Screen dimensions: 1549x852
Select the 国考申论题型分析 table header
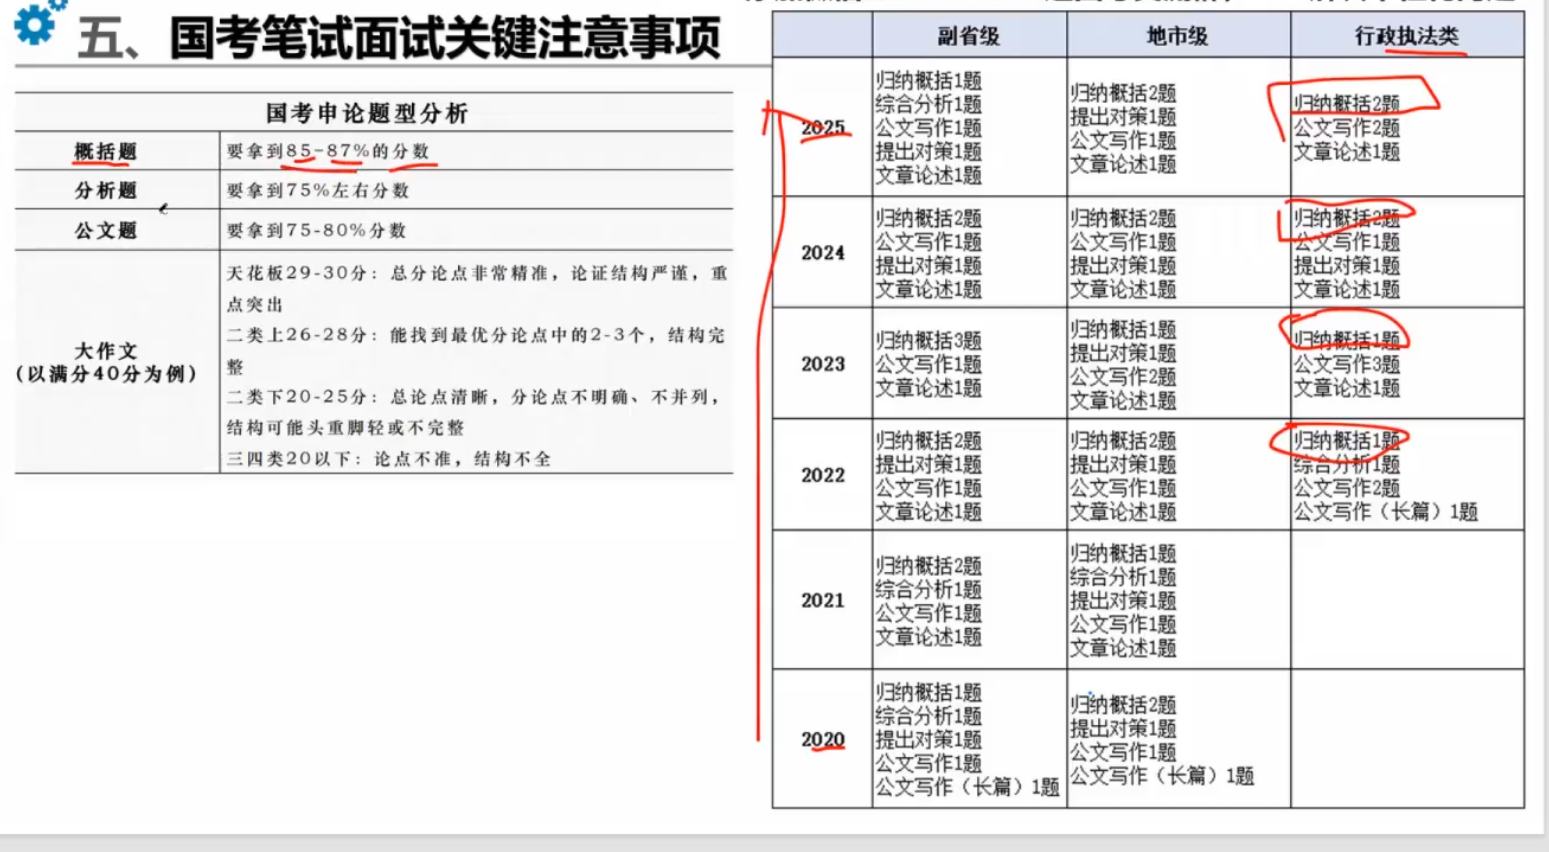(367, 113)
